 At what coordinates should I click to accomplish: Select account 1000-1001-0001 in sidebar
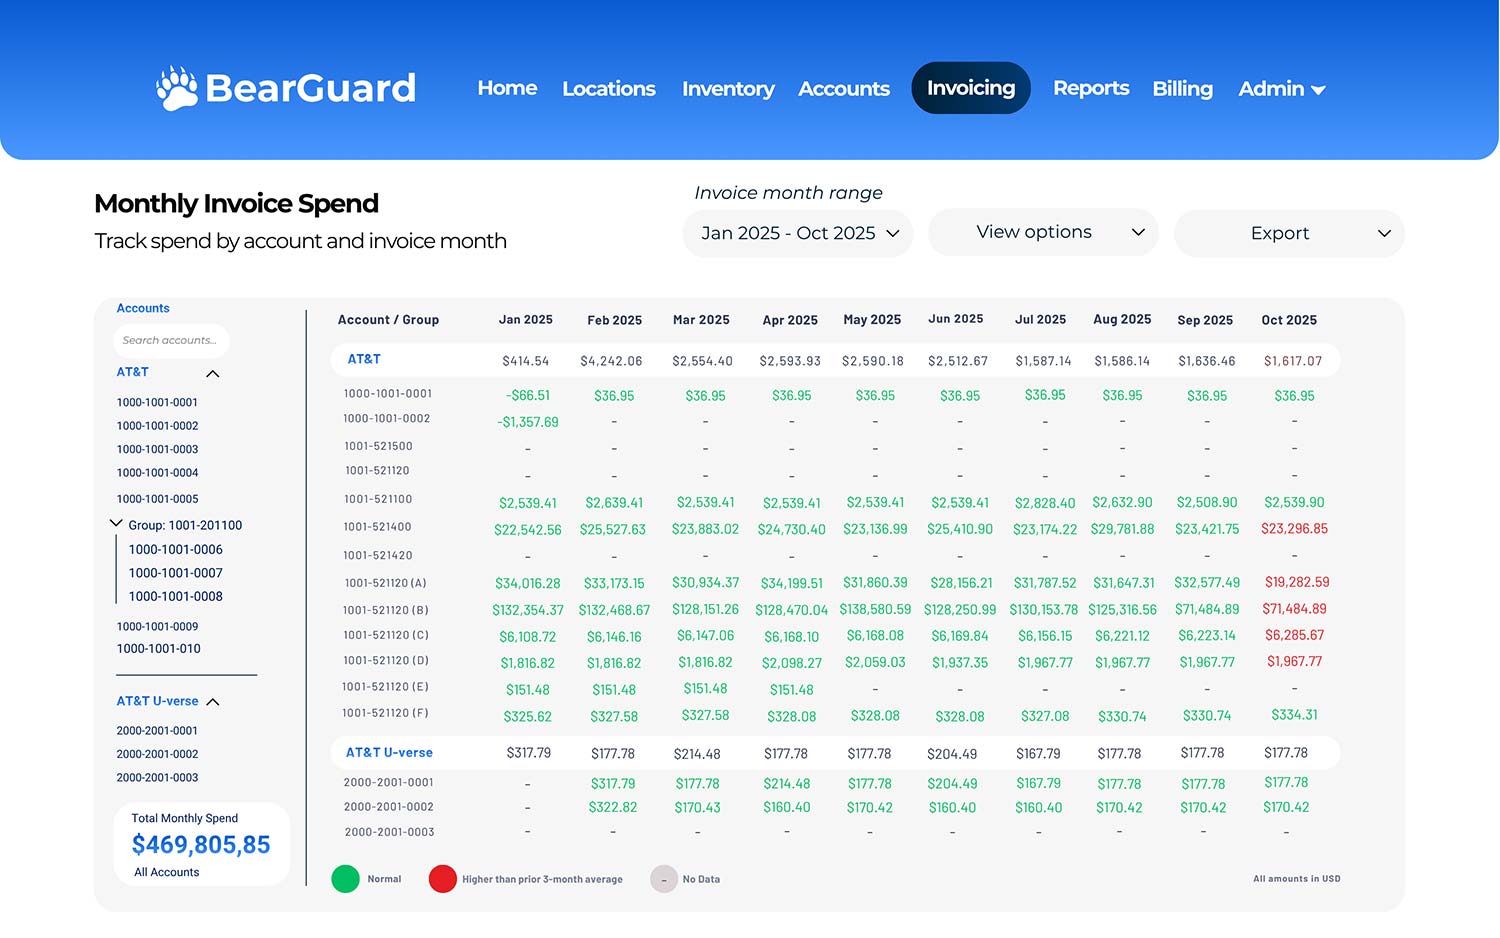[x=157, y=402]
